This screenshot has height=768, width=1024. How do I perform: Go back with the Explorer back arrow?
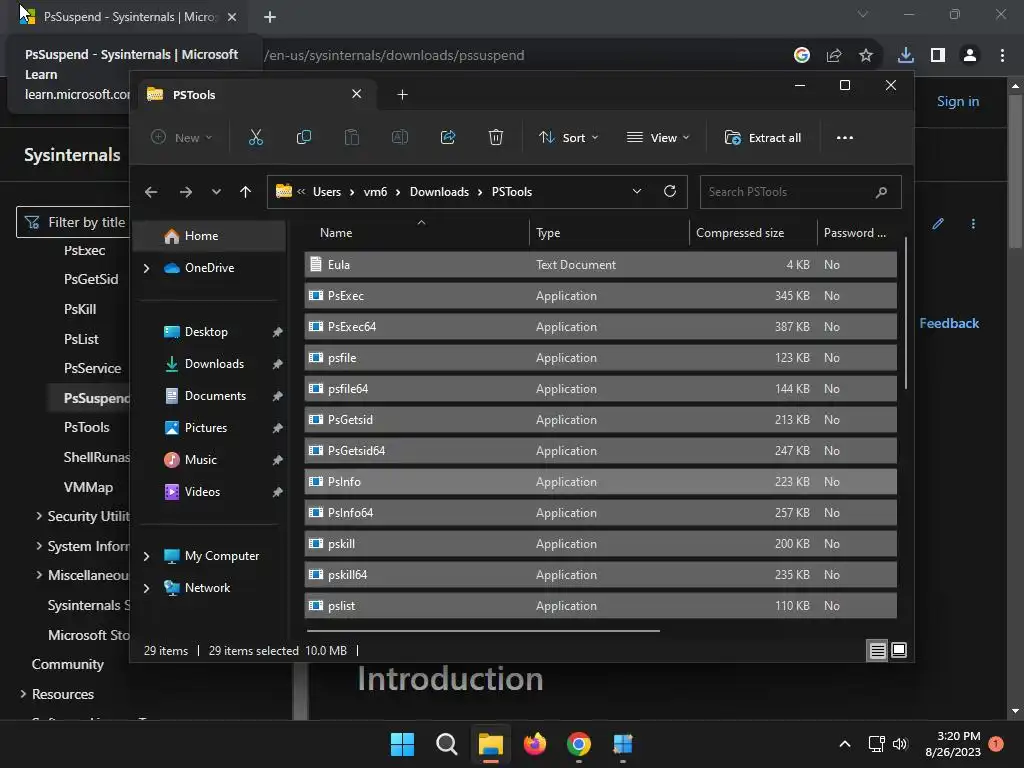point(151,192)
